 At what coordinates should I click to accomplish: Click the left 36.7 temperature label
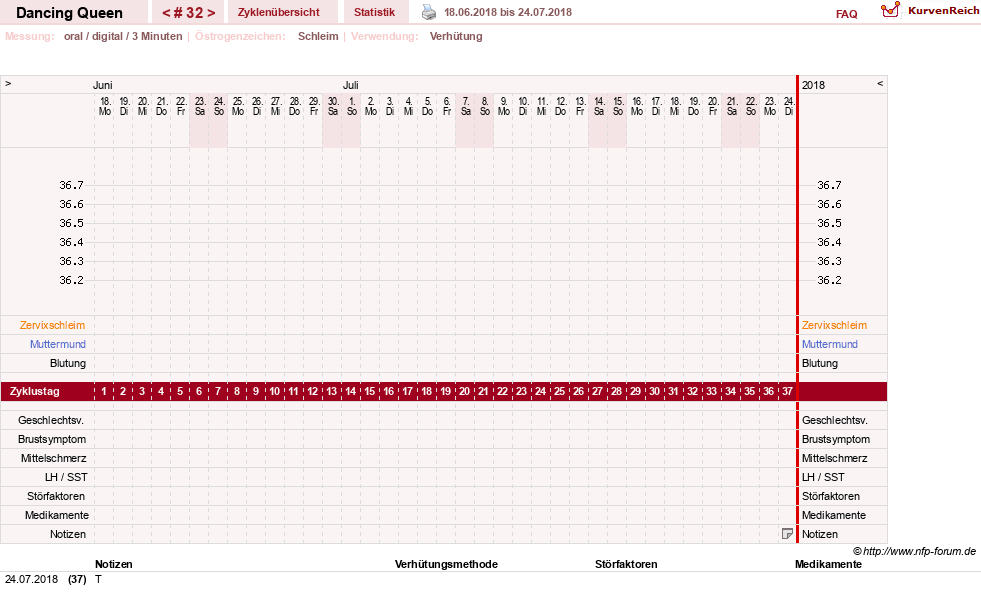(x=71, y=185)
